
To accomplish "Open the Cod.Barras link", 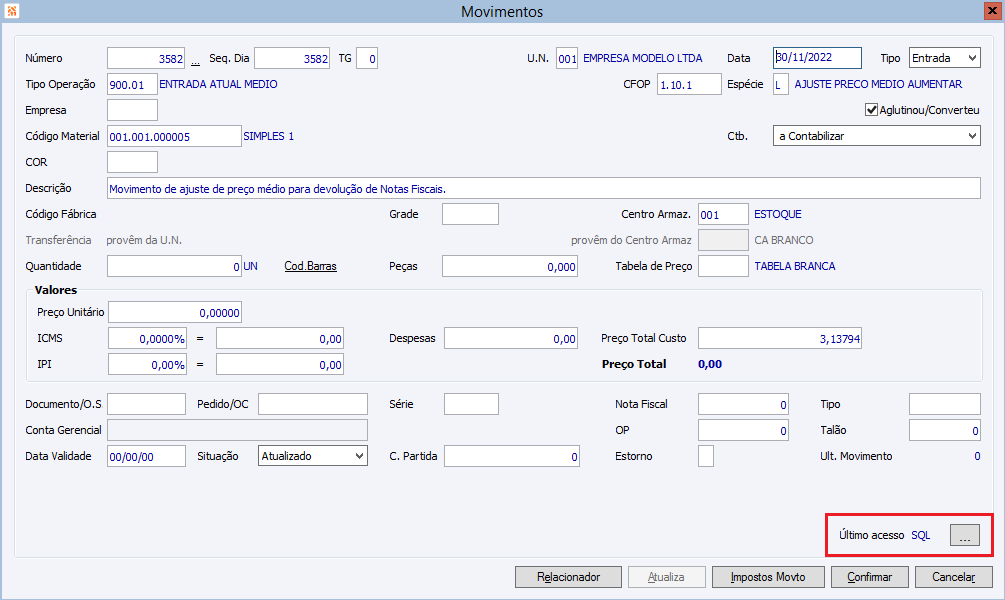I will [310, 266].
